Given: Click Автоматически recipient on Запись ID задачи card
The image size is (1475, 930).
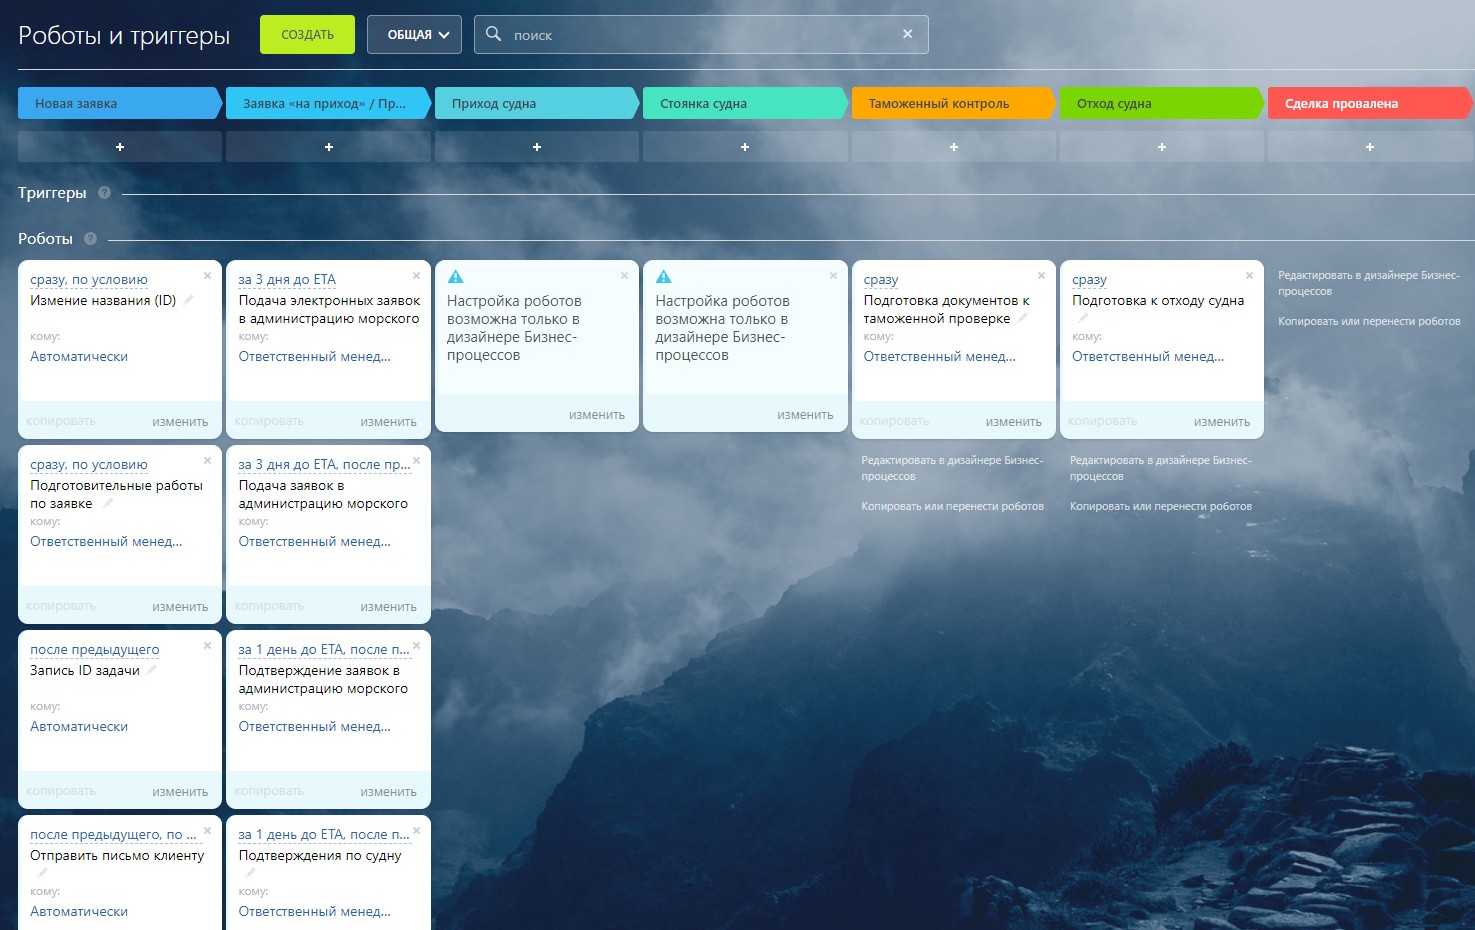Looking at the screenshot, I should (79, 727).
